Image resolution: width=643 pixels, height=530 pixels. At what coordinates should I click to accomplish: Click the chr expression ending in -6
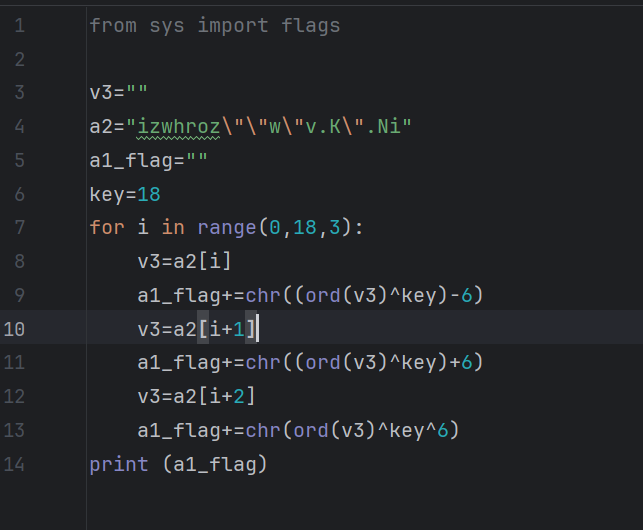[364, 295]
